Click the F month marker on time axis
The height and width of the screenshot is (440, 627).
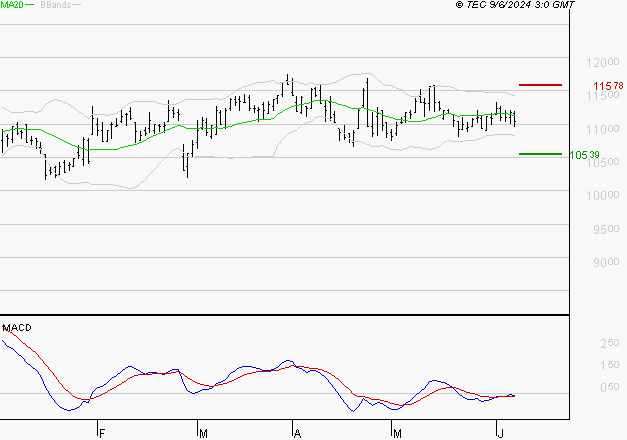pyautogui.click(x=102, y=433)
